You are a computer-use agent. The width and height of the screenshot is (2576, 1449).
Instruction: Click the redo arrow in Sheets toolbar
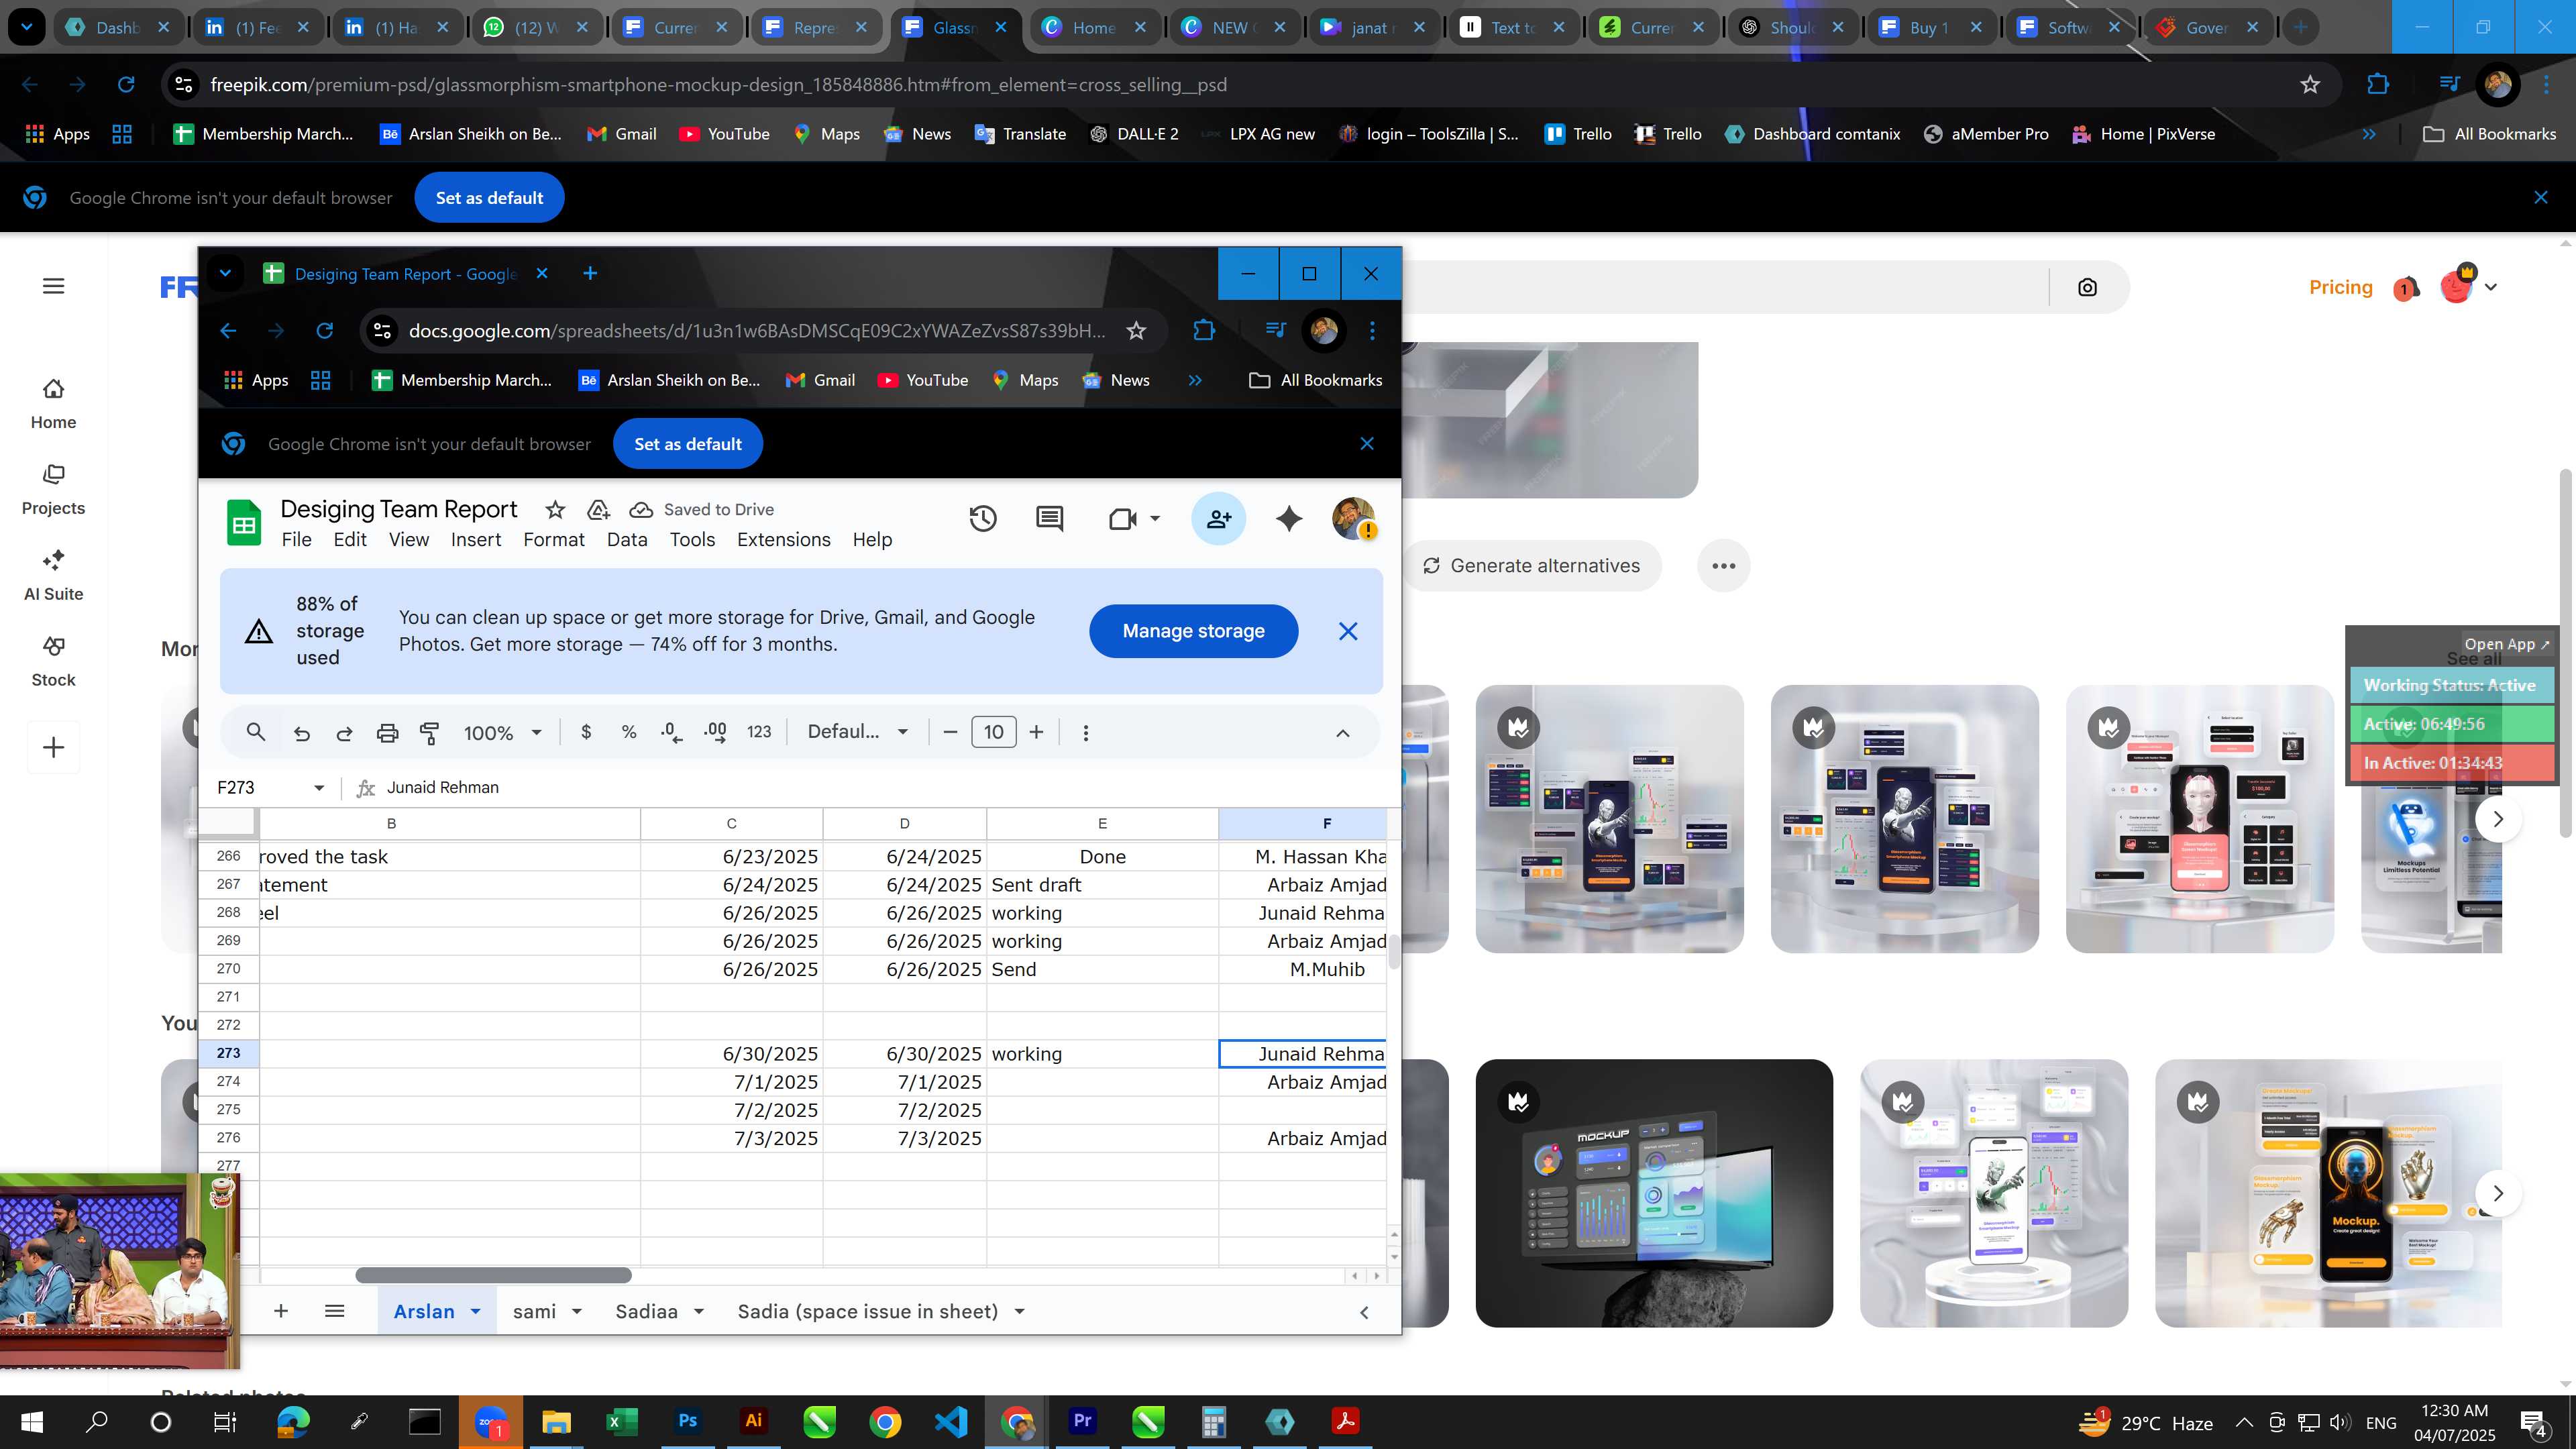click(344, 733)
